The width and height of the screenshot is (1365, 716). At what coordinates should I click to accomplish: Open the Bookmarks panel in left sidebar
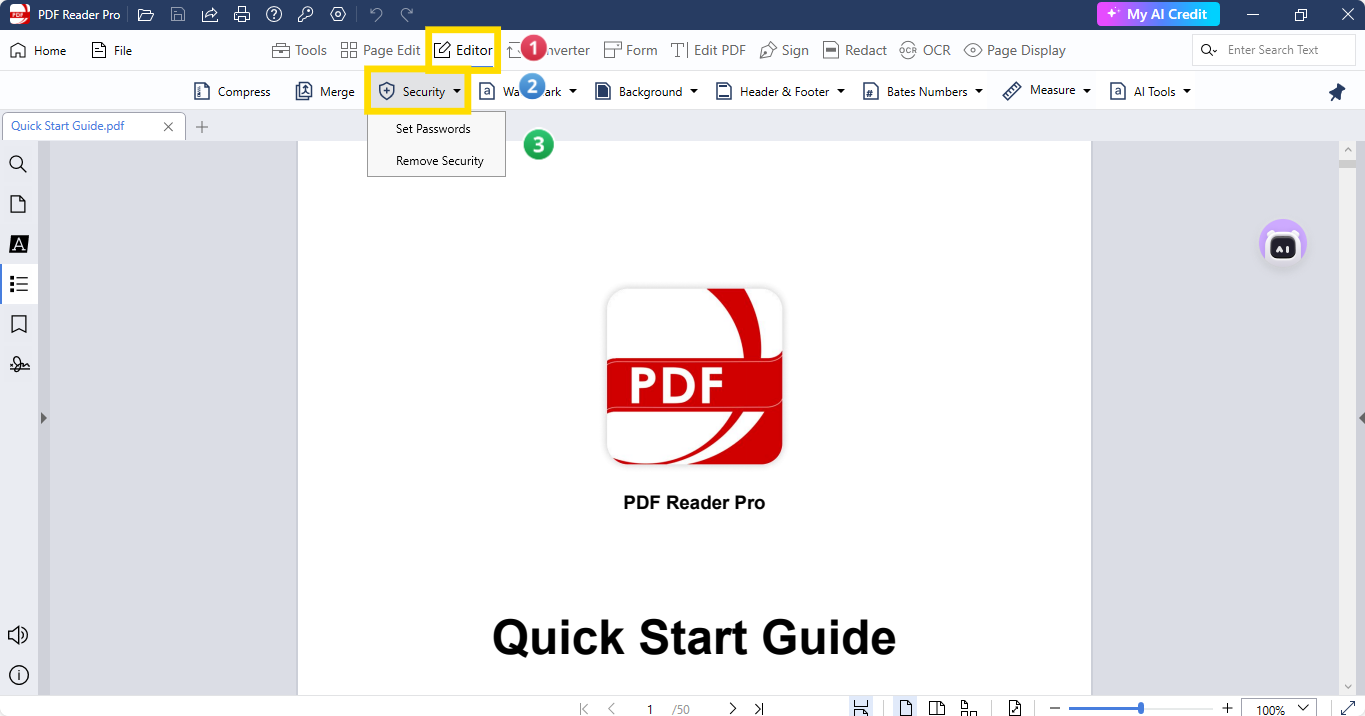coord(18,324)
